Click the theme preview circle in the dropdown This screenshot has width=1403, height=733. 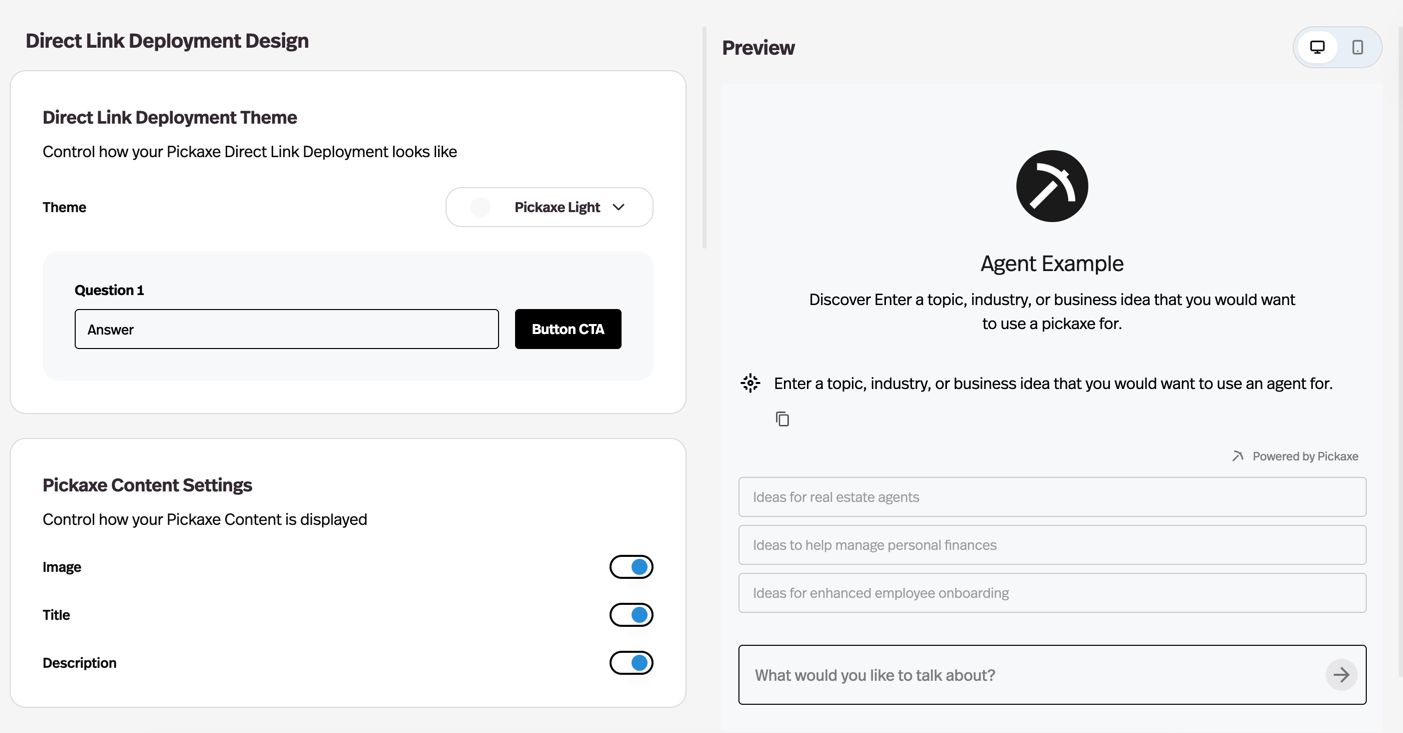click(x=480, y=207)
